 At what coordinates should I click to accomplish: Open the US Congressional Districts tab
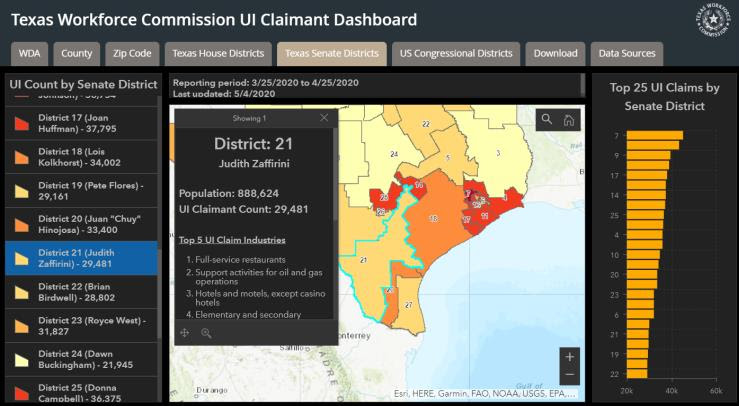click(456, 54)
